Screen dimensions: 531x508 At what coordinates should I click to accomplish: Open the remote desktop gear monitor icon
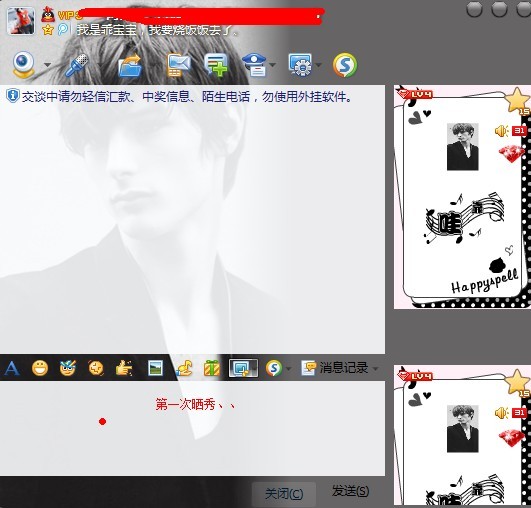(x=300, y=64)
